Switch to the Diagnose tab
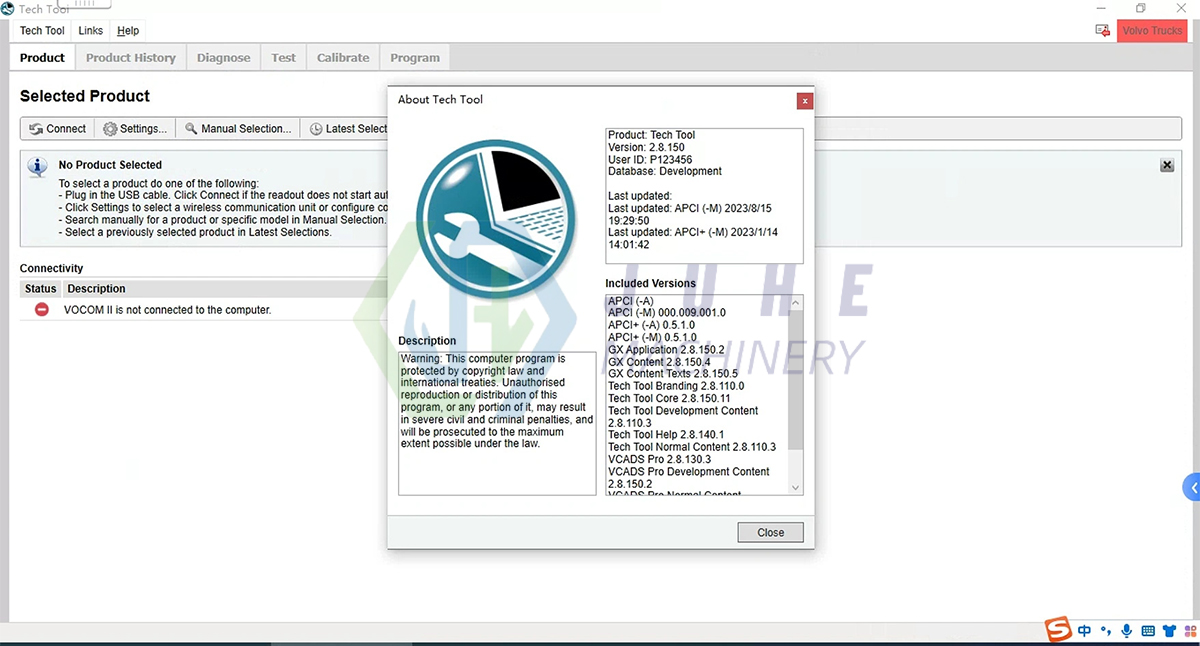1200x646 pixels. 223,57
